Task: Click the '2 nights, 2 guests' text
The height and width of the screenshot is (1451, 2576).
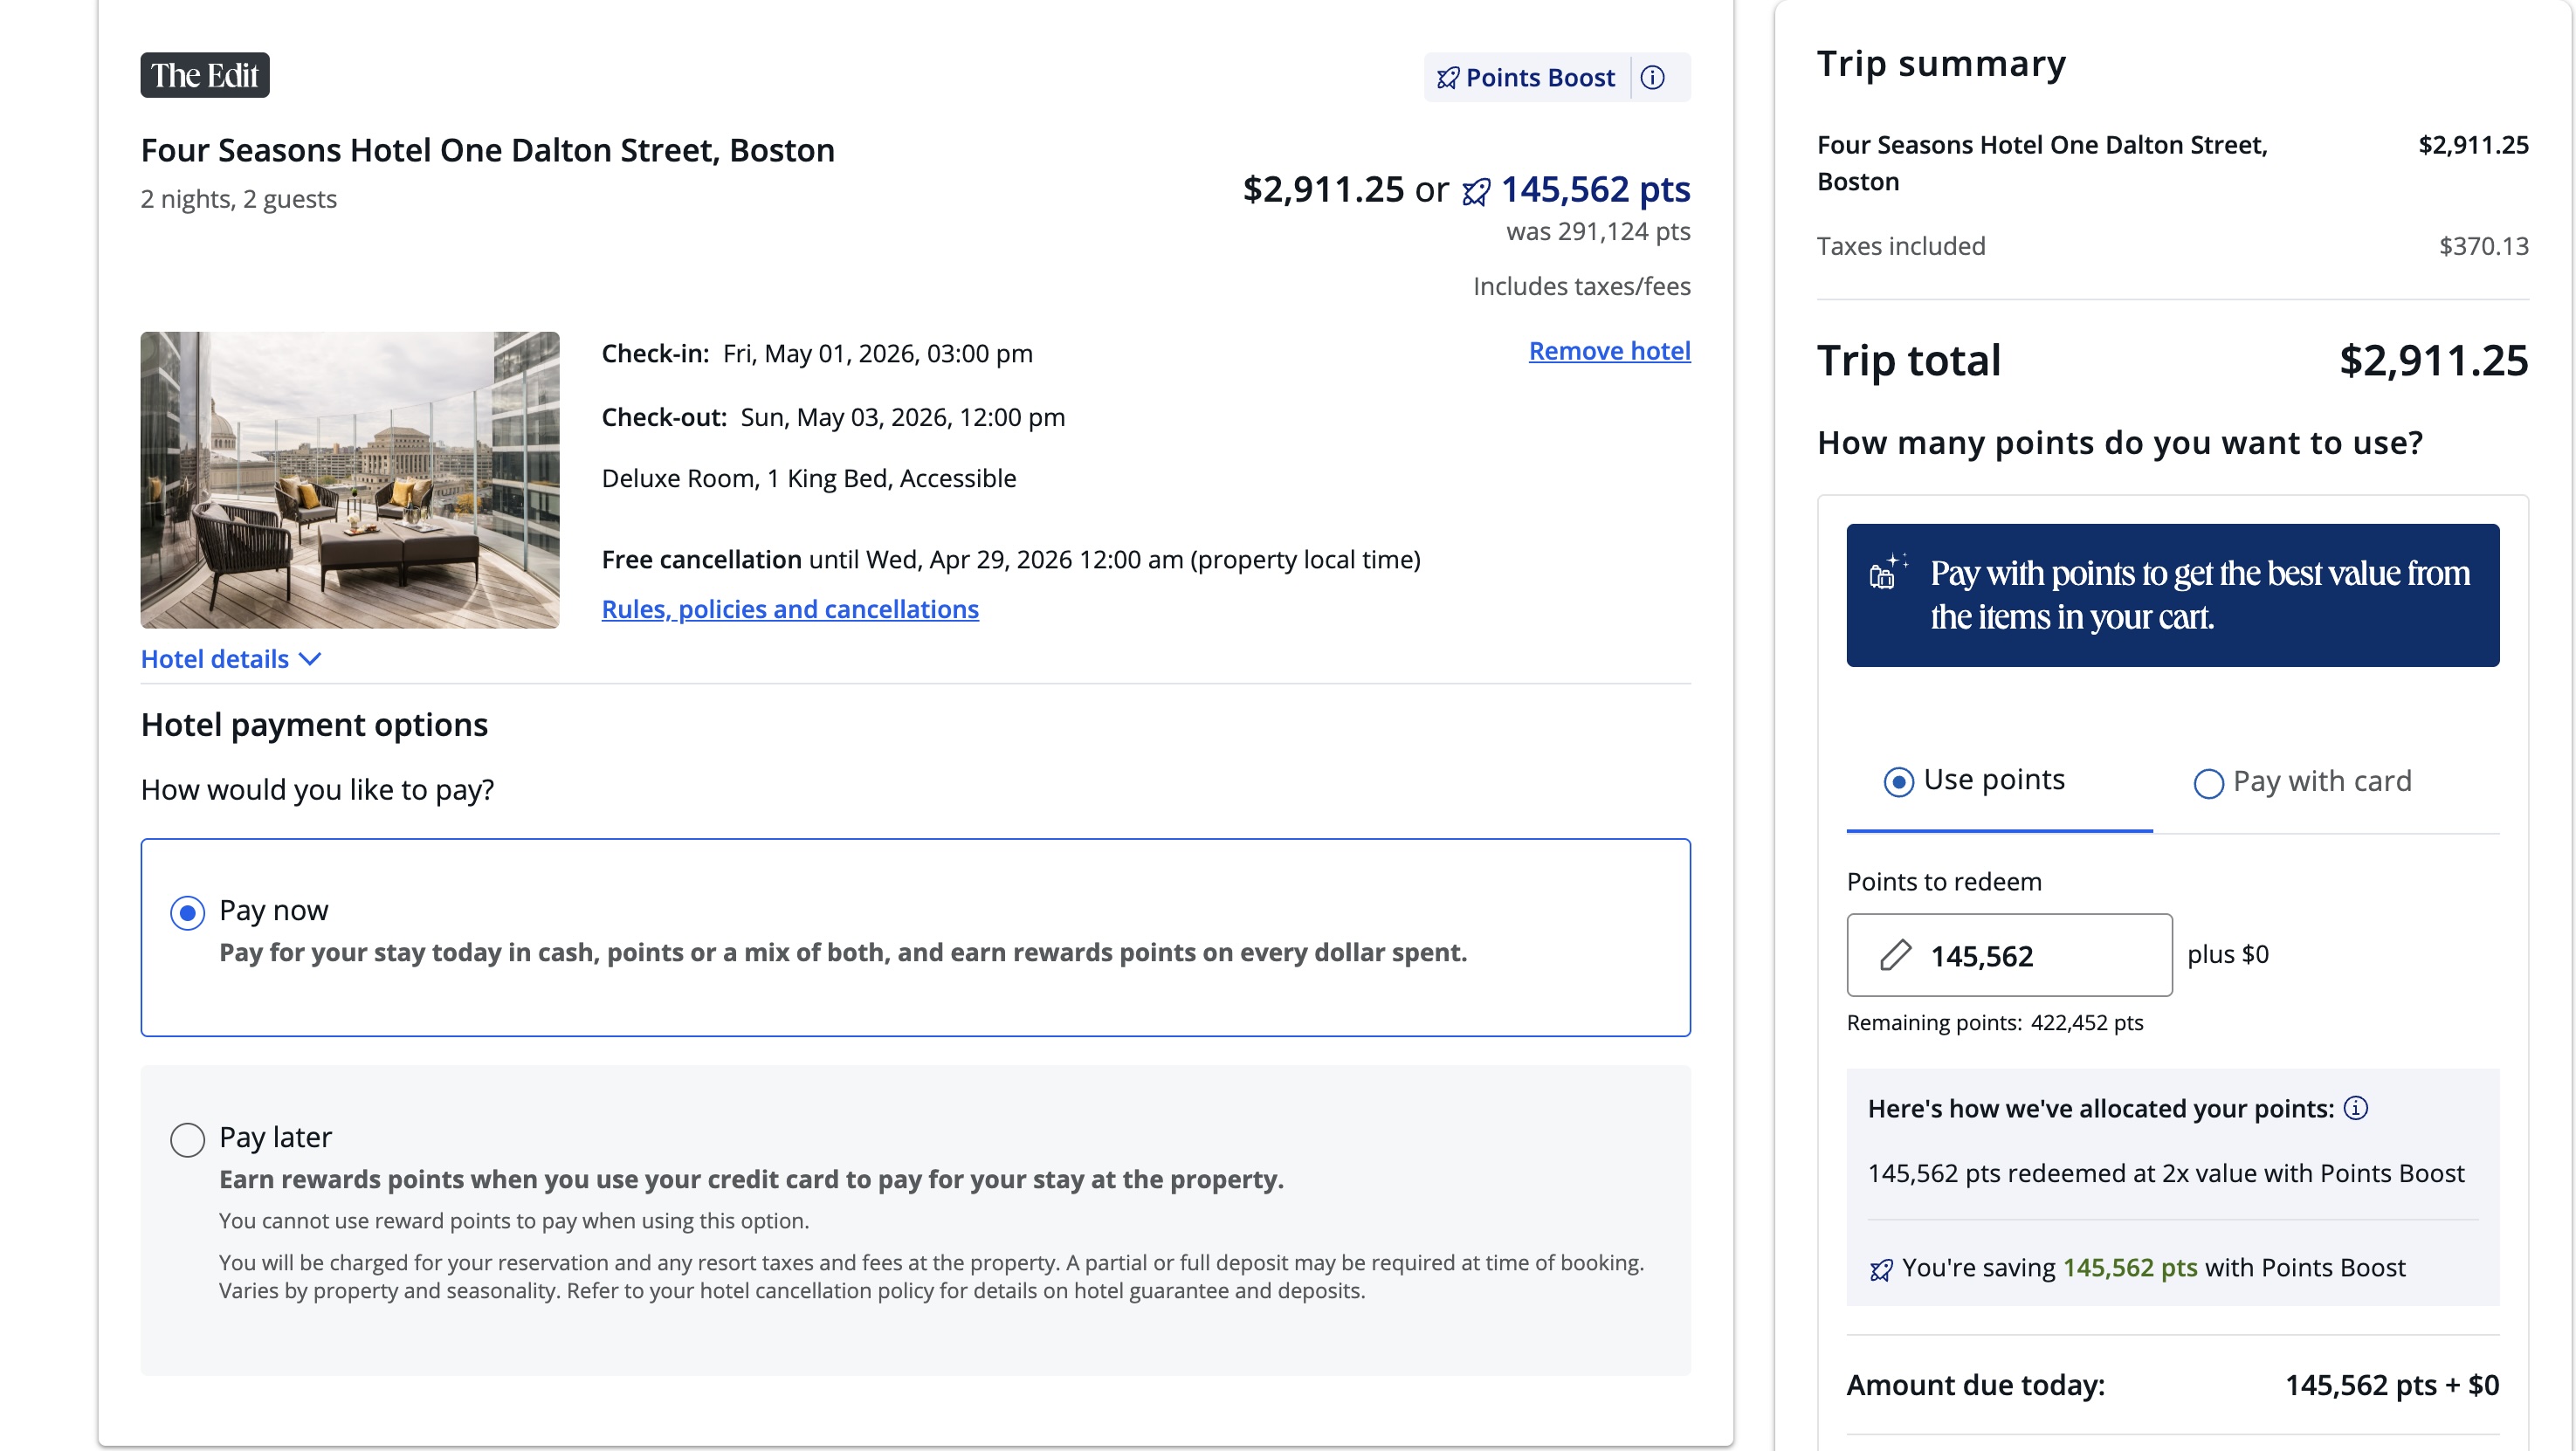Action: [238, 200]
